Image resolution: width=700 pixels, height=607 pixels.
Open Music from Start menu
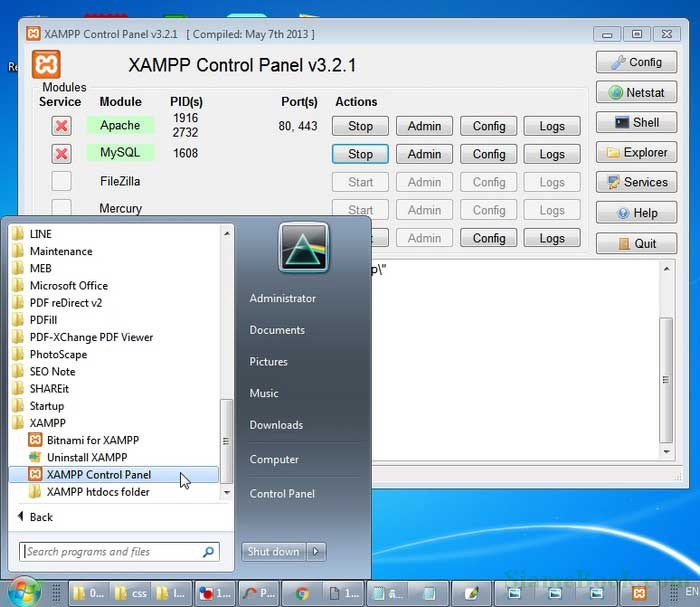(x=264, y=393)
